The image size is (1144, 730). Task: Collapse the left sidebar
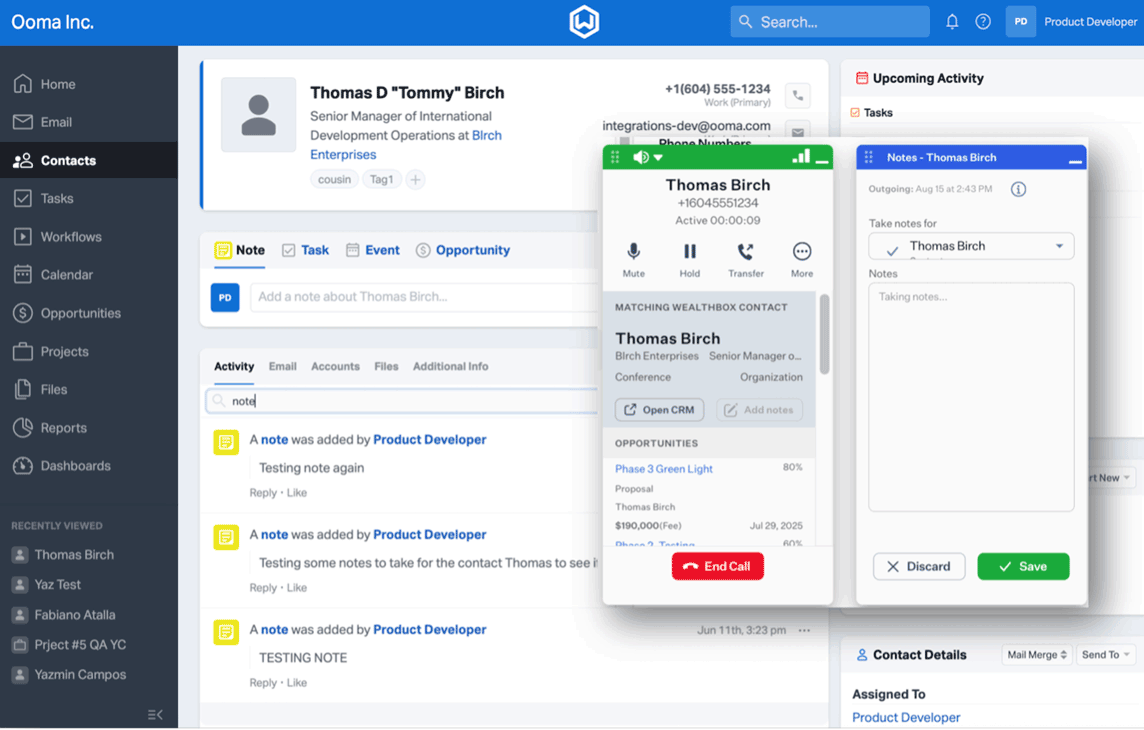click(x=155, y=714)
